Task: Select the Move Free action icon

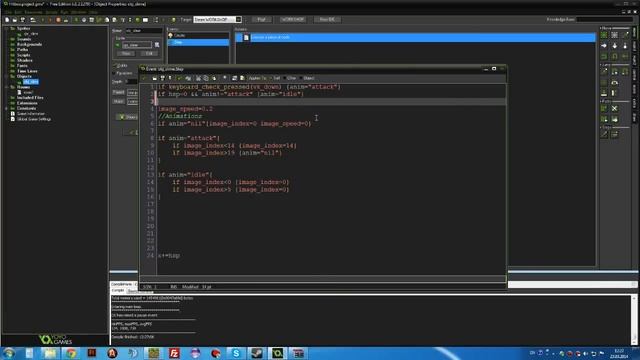Action: 615,35
